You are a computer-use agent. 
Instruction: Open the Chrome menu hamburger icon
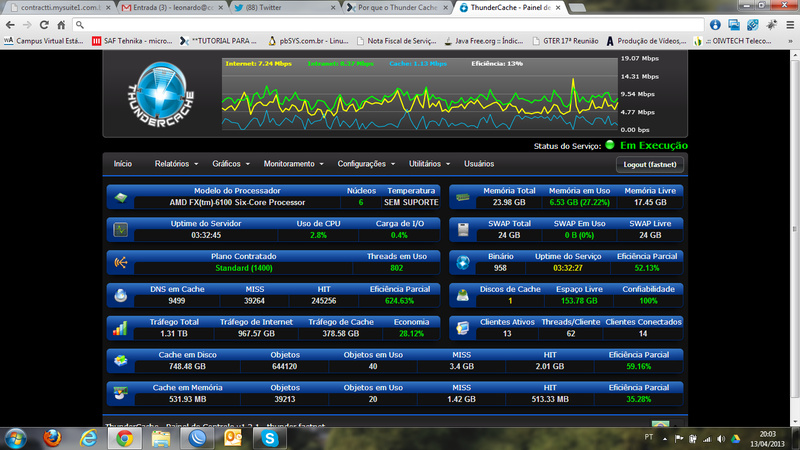coord(790,24)
